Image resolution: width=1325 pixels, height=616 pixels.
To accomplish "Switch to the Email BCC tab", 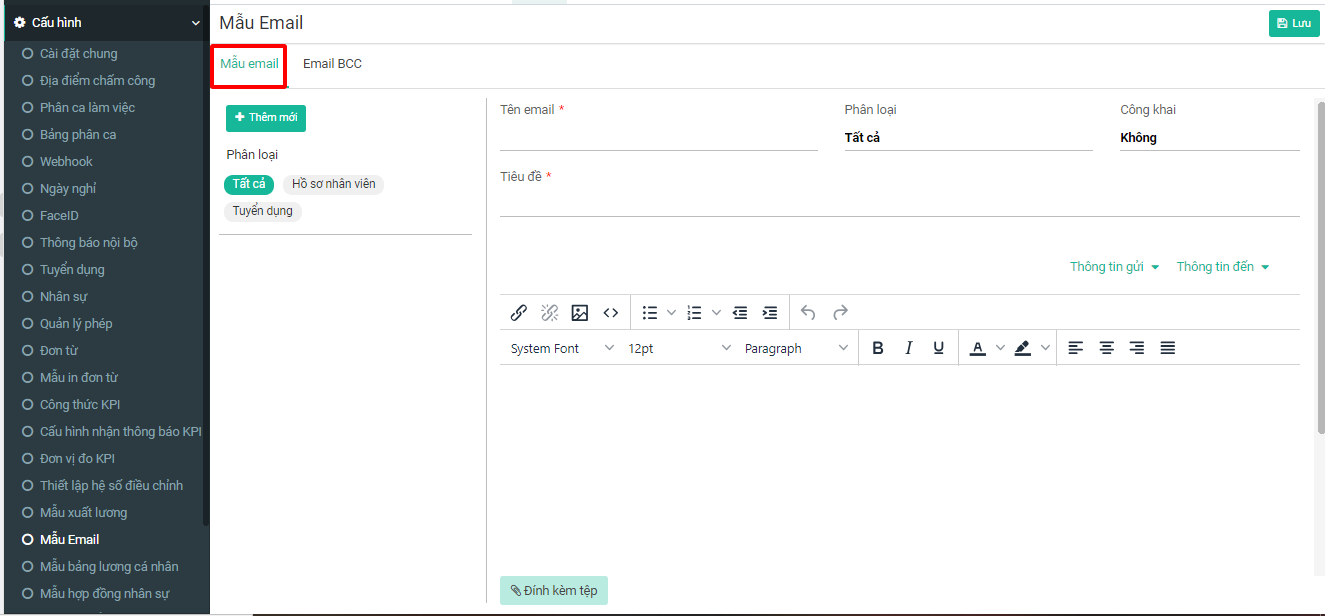I will [332, 64].
